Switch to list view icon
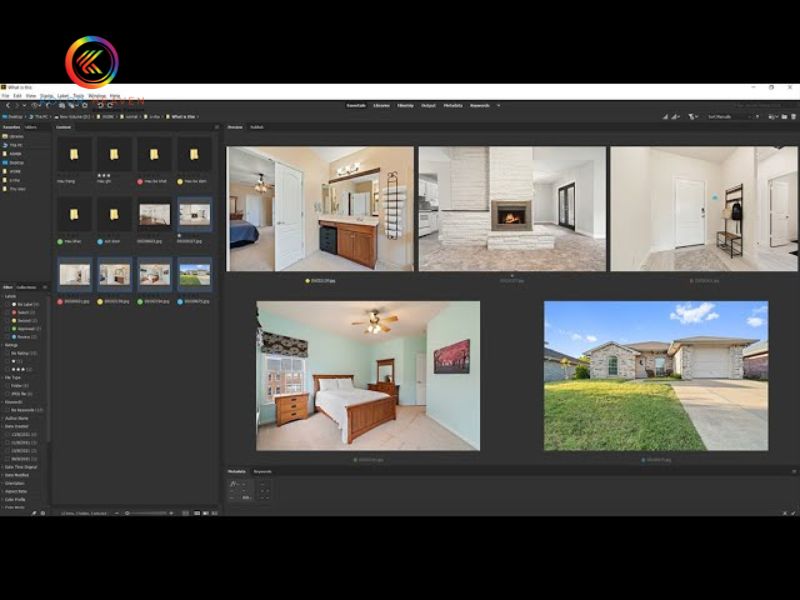 214,513
